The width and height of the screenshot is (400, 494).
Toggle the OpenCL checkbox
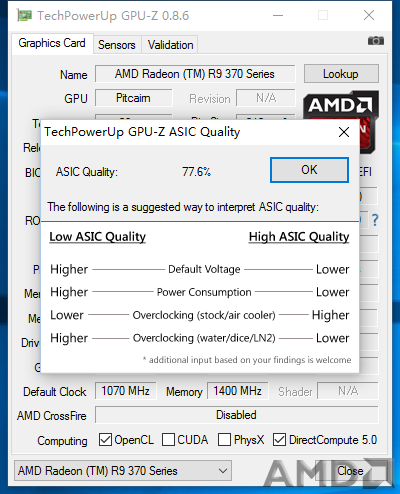coord(105,440)
